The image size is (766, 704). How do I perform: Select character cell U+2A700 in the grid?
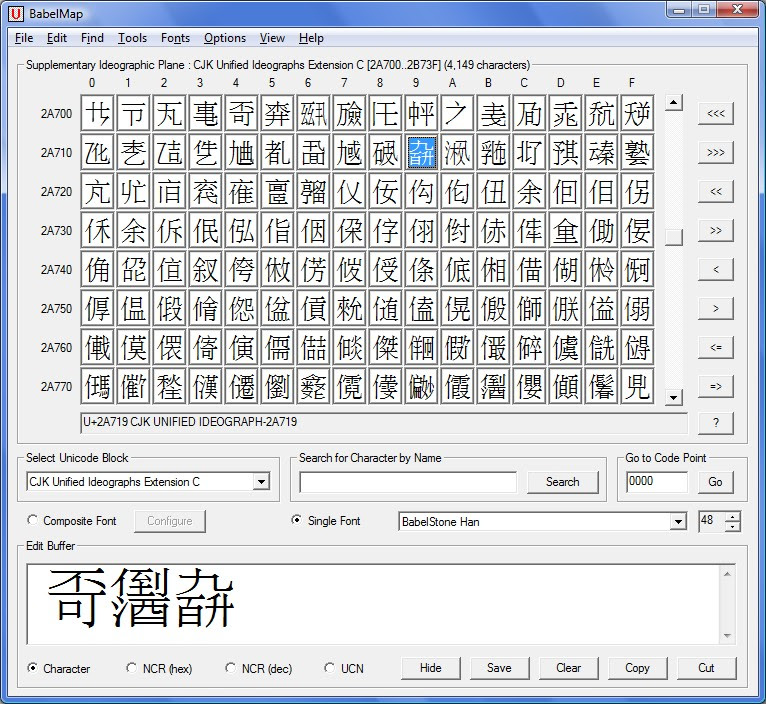tap(98, 113)
